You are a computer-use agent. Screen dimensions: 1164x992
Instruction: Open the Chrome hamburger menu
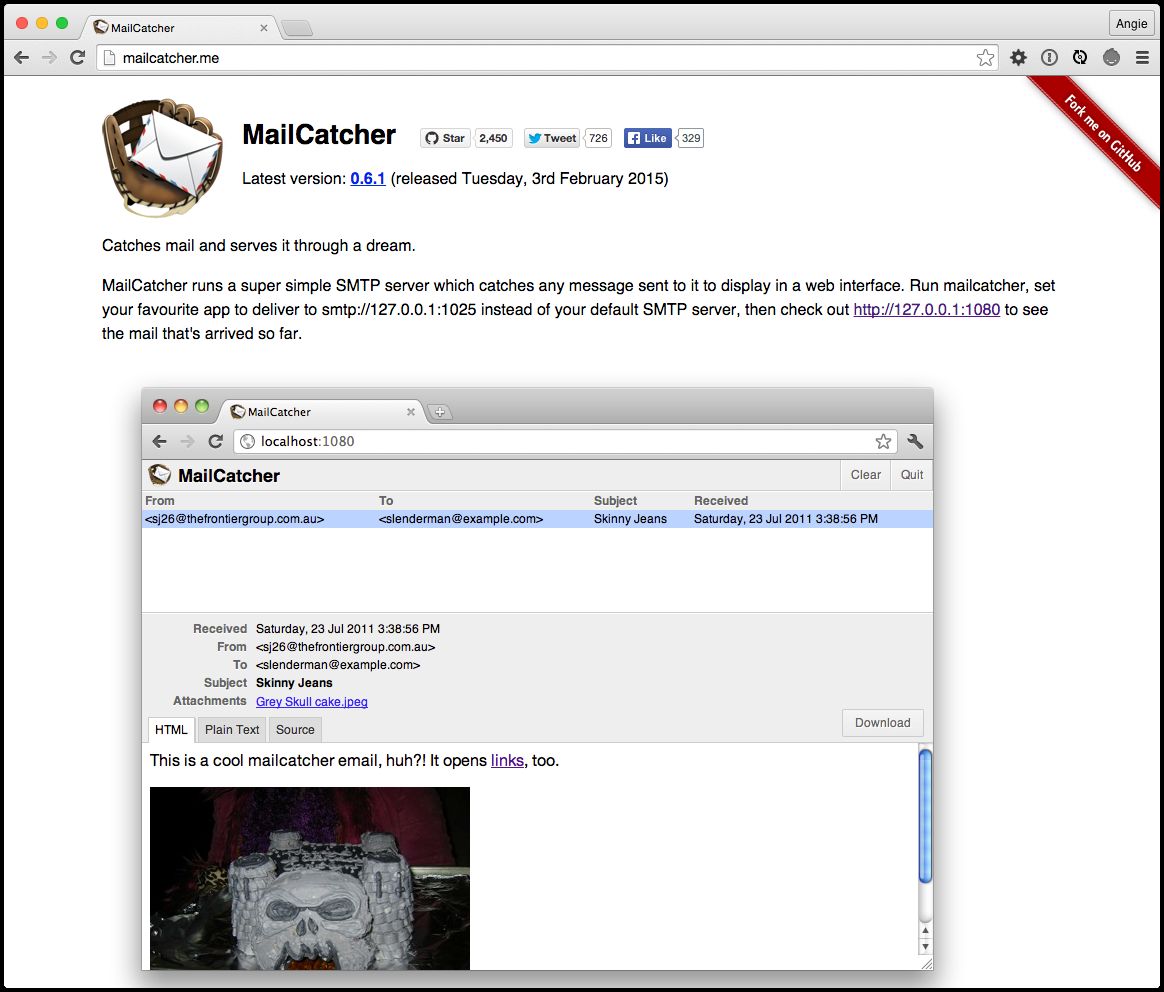1142,58
